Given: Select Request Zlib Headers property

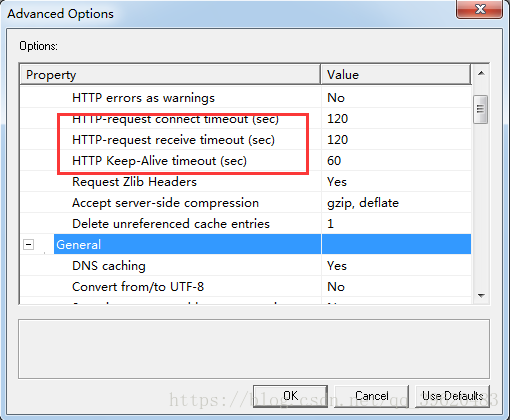Looking at the screenshot, I should click(x=134, y=182).
